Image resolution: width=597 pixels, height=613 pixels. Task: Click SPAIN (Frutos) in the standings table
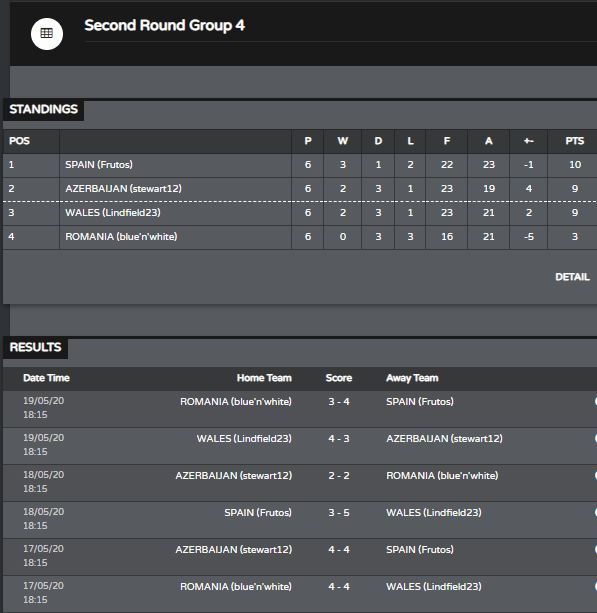99,165
